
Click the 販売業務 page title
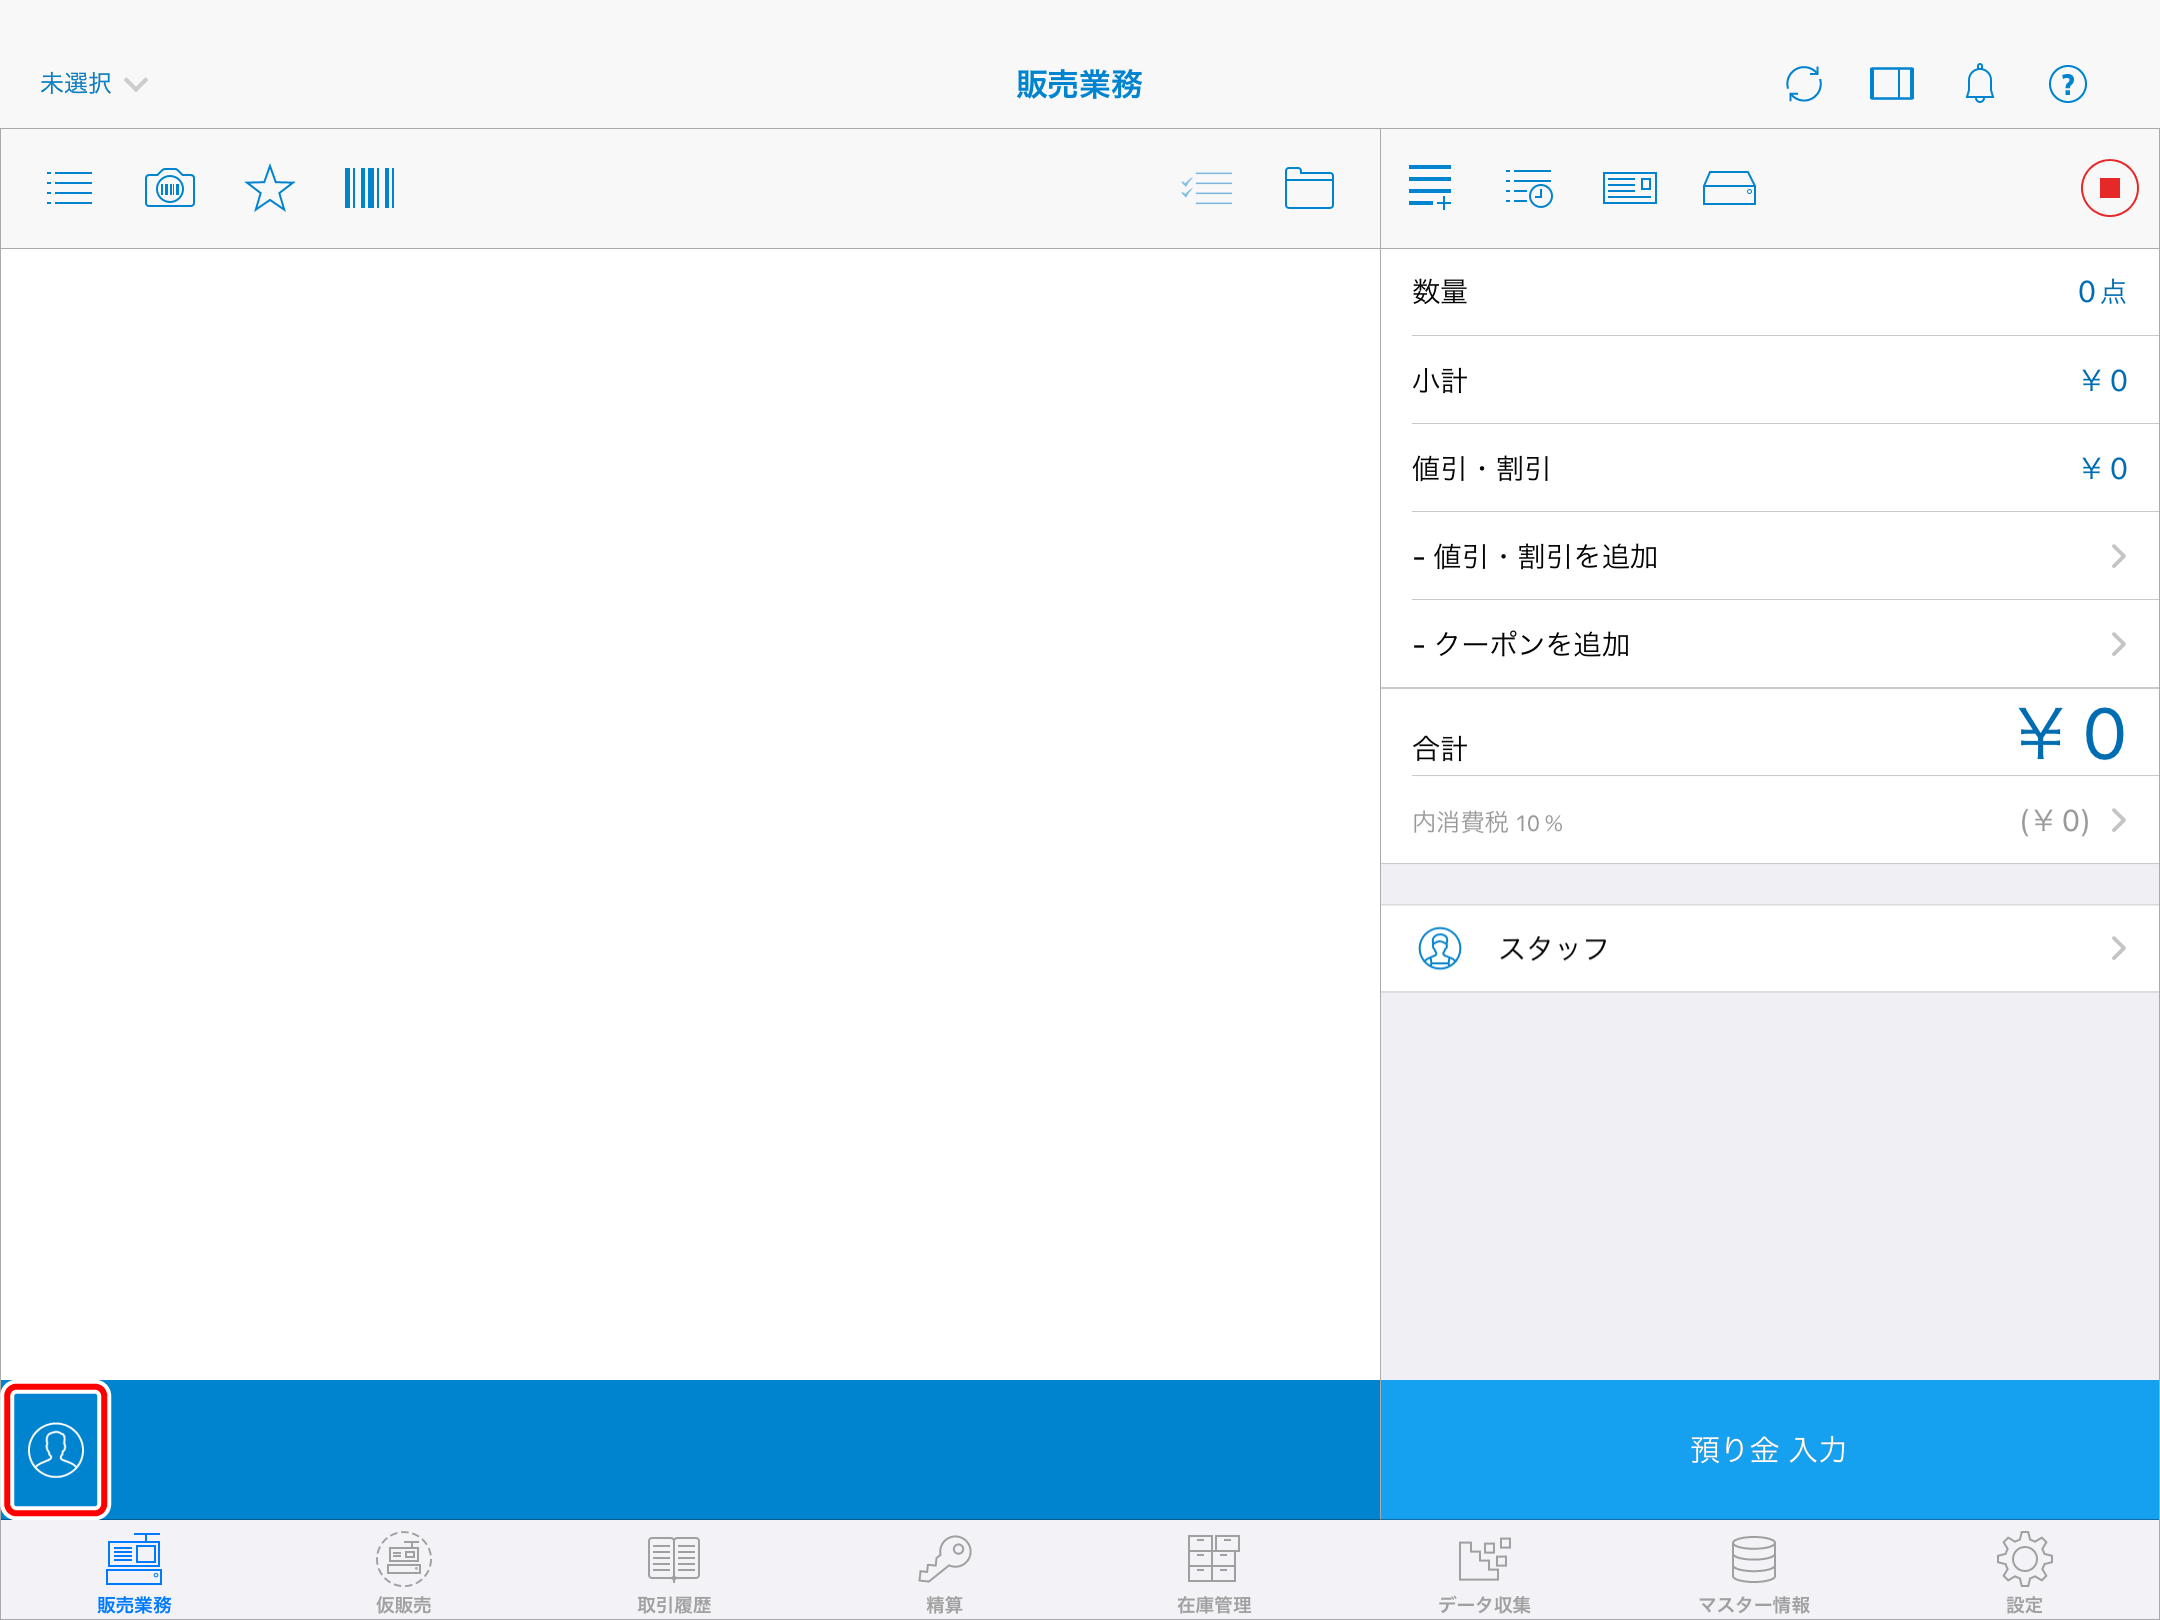pos(1079,84)
